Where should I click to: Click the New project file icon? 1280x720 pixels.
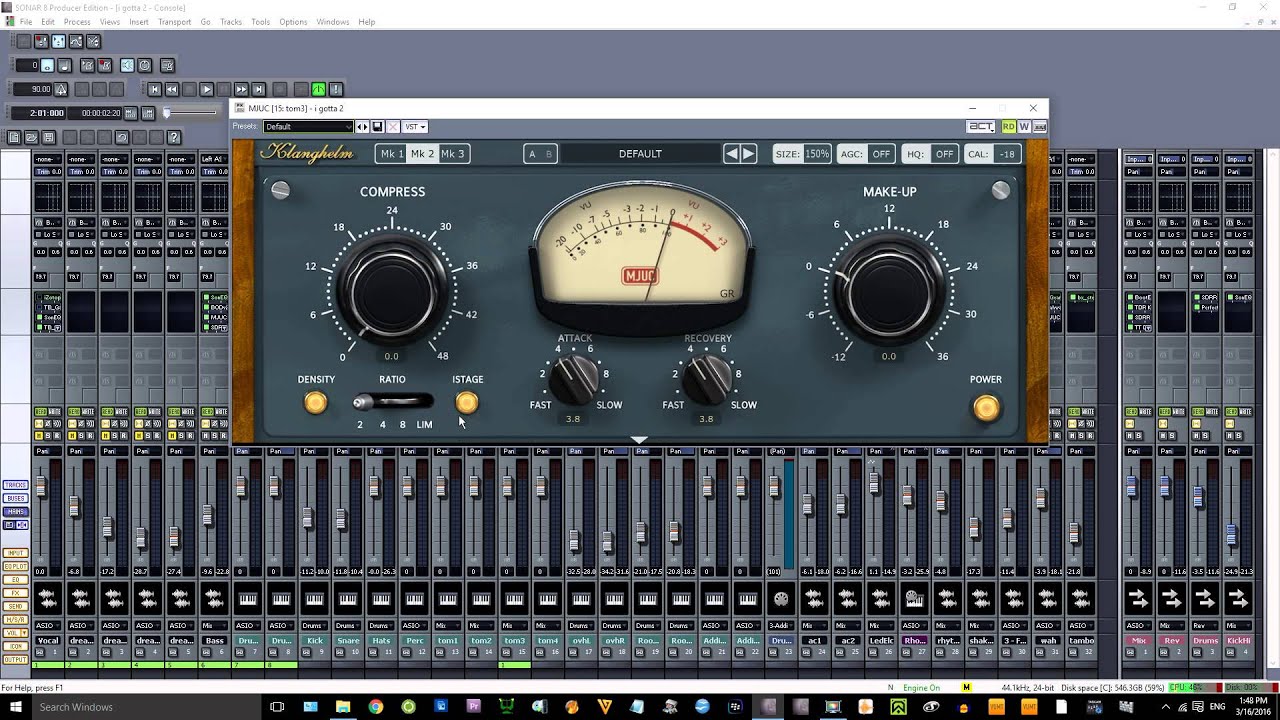coord(14,137)
